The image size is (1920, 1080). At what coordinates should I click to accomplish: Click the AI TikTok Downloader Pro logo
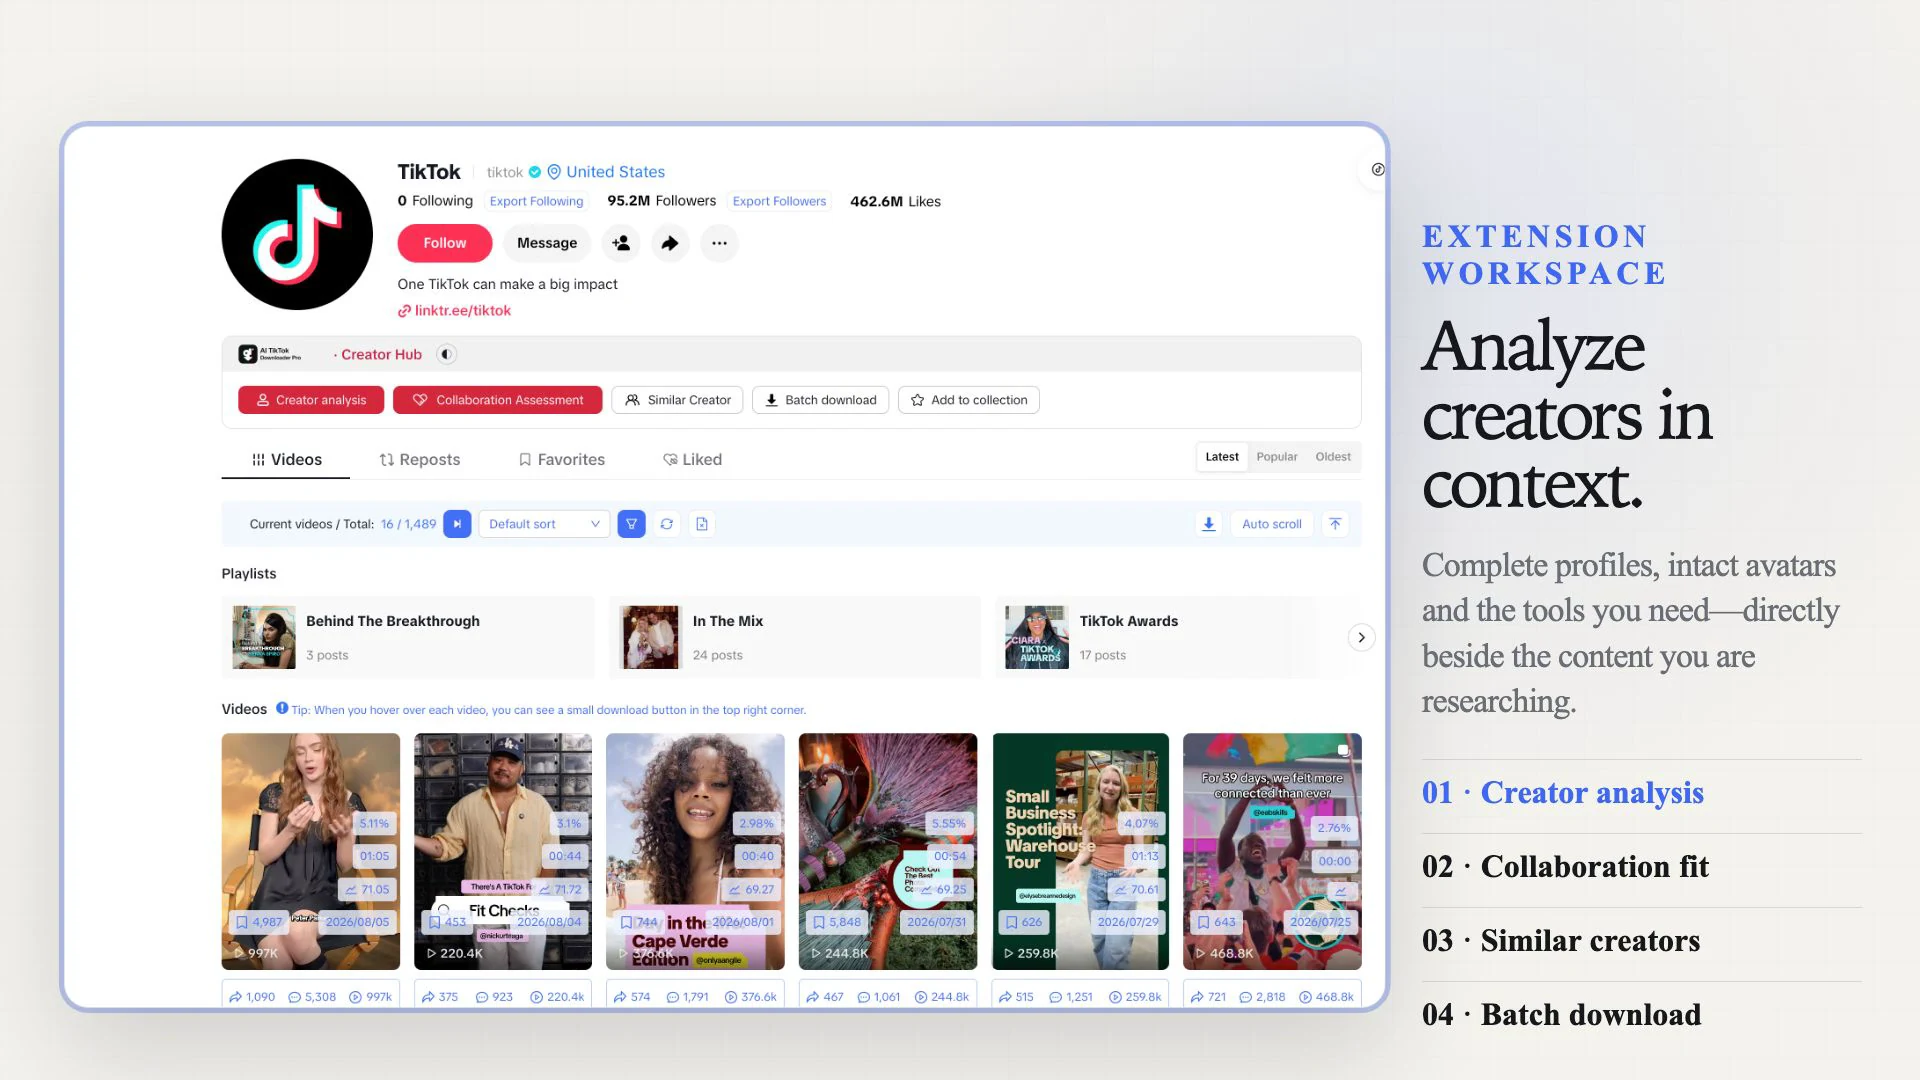coord(269,354)
